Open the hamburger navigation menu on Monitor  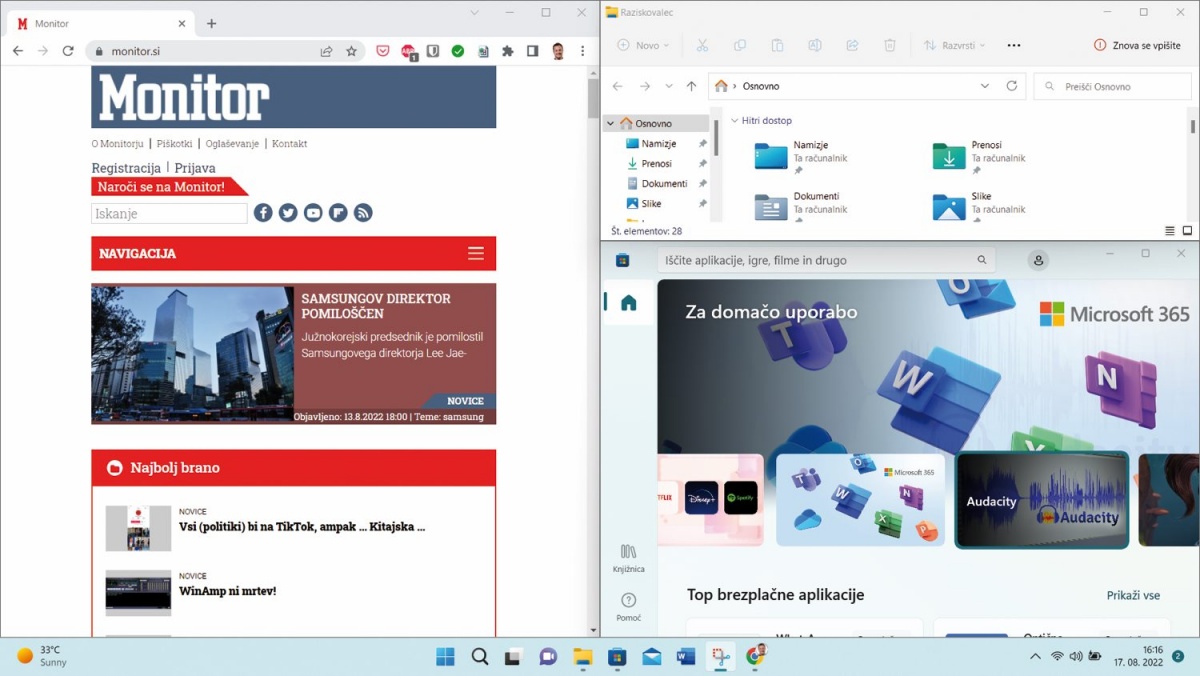point(476,254)
